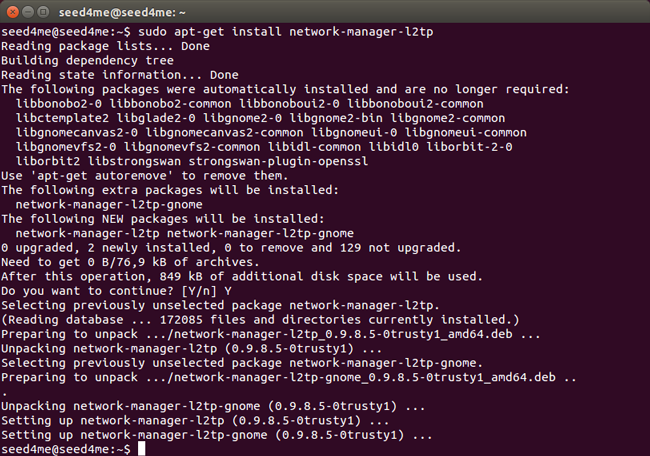
Task: Click the 'Setting up network-manager-l2tp-gnome' line
Action: click(x=217, y=435)
